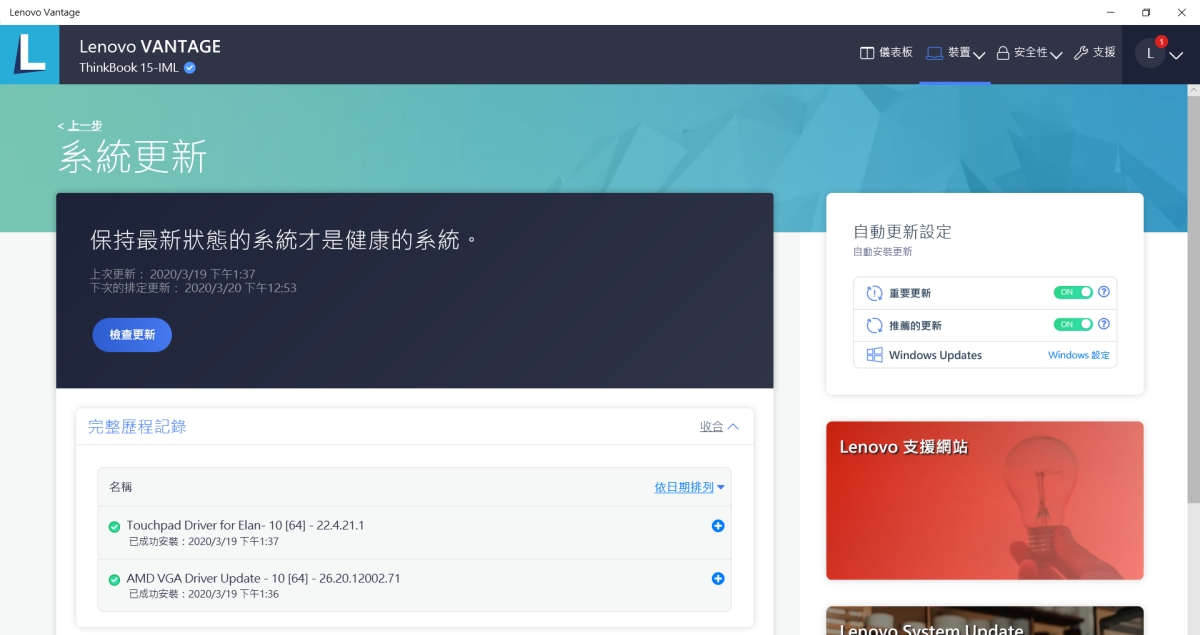Image resolution: width=1200 pixels, height=635 pixels.
Task: Click the 完整歷程記錄 heading
Action: 137,426
